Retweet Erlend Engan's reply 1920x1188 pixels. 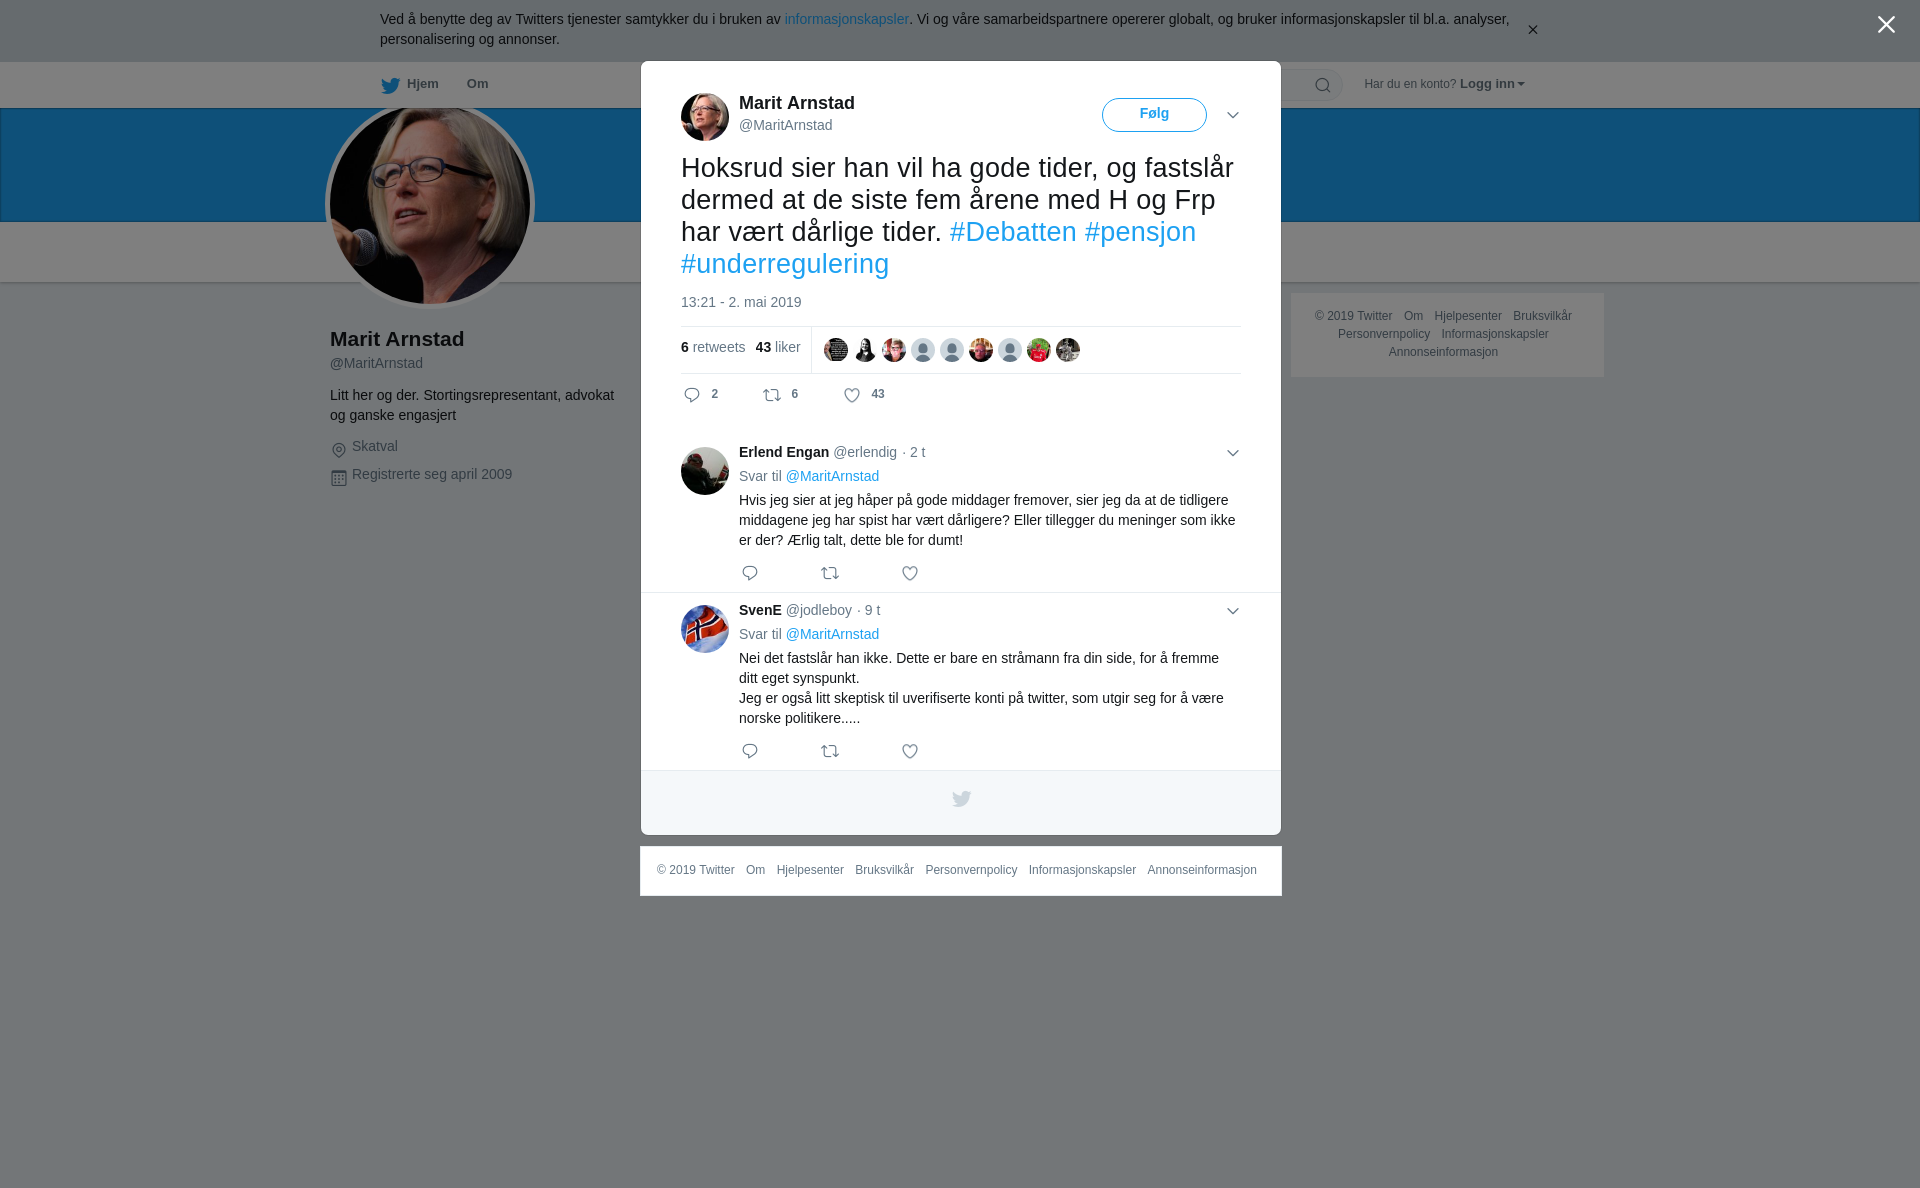point(830,573)
